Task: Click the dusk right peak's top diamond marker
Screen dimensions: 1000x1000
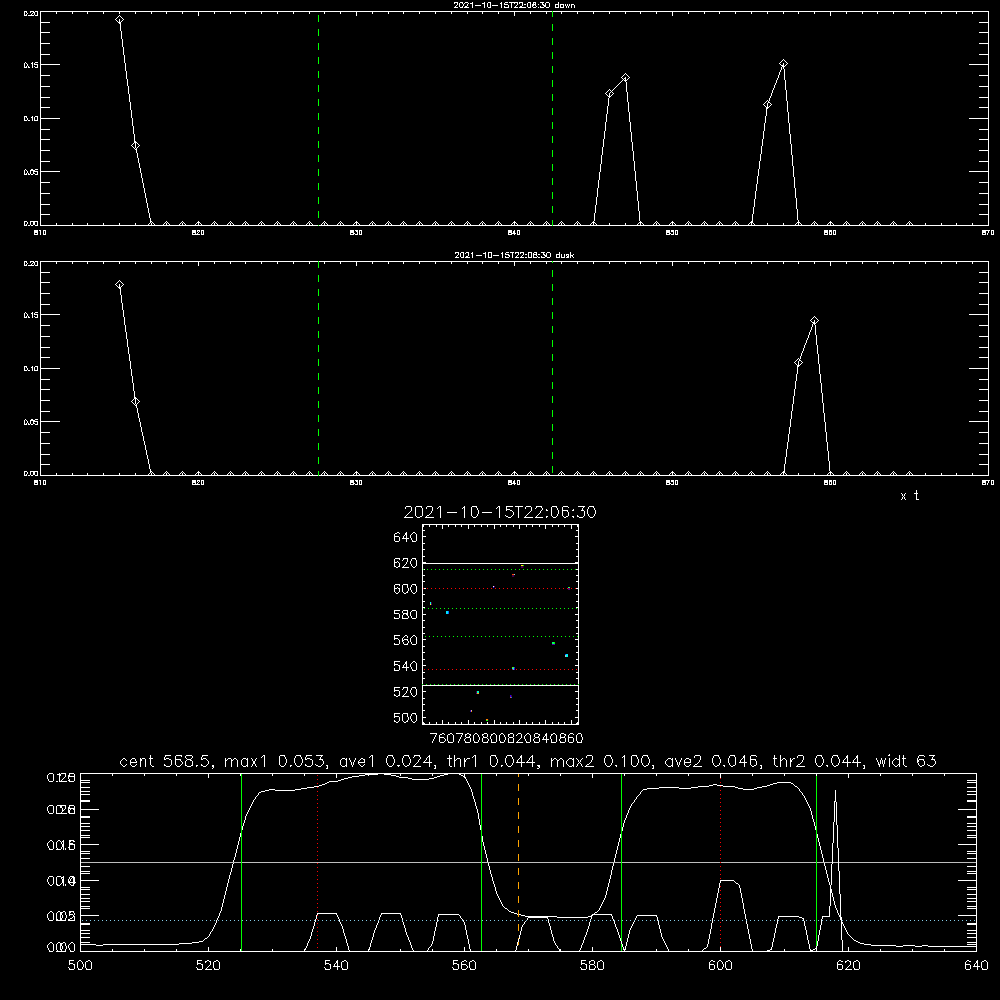Action: pyautogui.click(x=814, y=321)
